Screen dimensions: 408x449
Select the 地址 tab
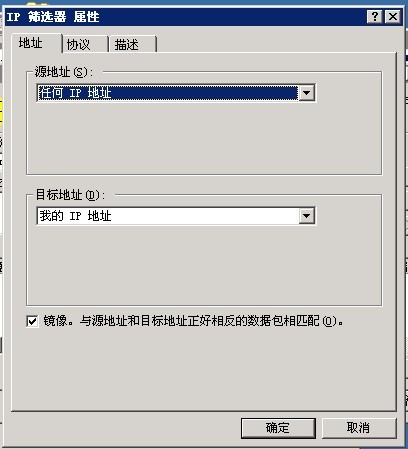pos(36,43)
